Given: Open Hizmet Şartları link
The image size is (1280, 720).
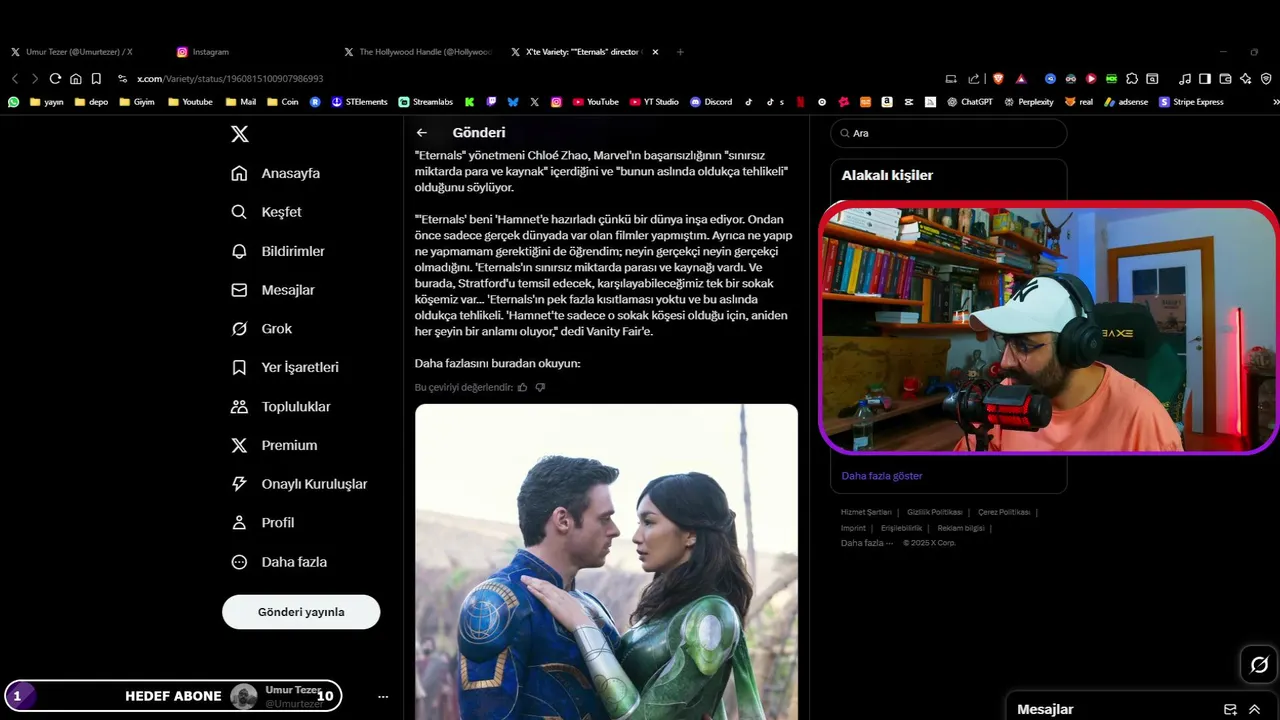Looking at the screenshot, I should [866, 512].
